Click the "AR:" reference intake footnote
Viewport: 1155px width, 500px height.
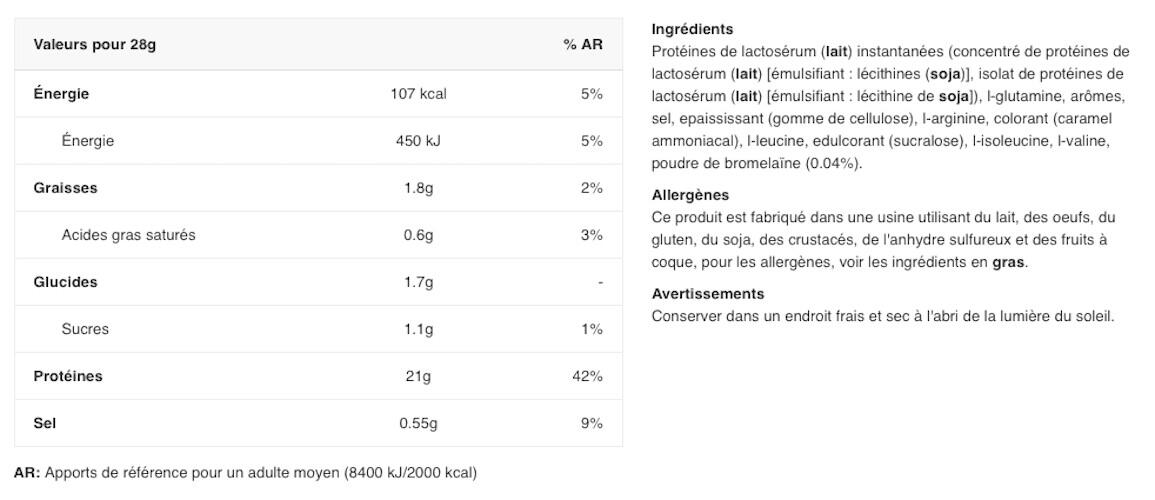[245, 472]
